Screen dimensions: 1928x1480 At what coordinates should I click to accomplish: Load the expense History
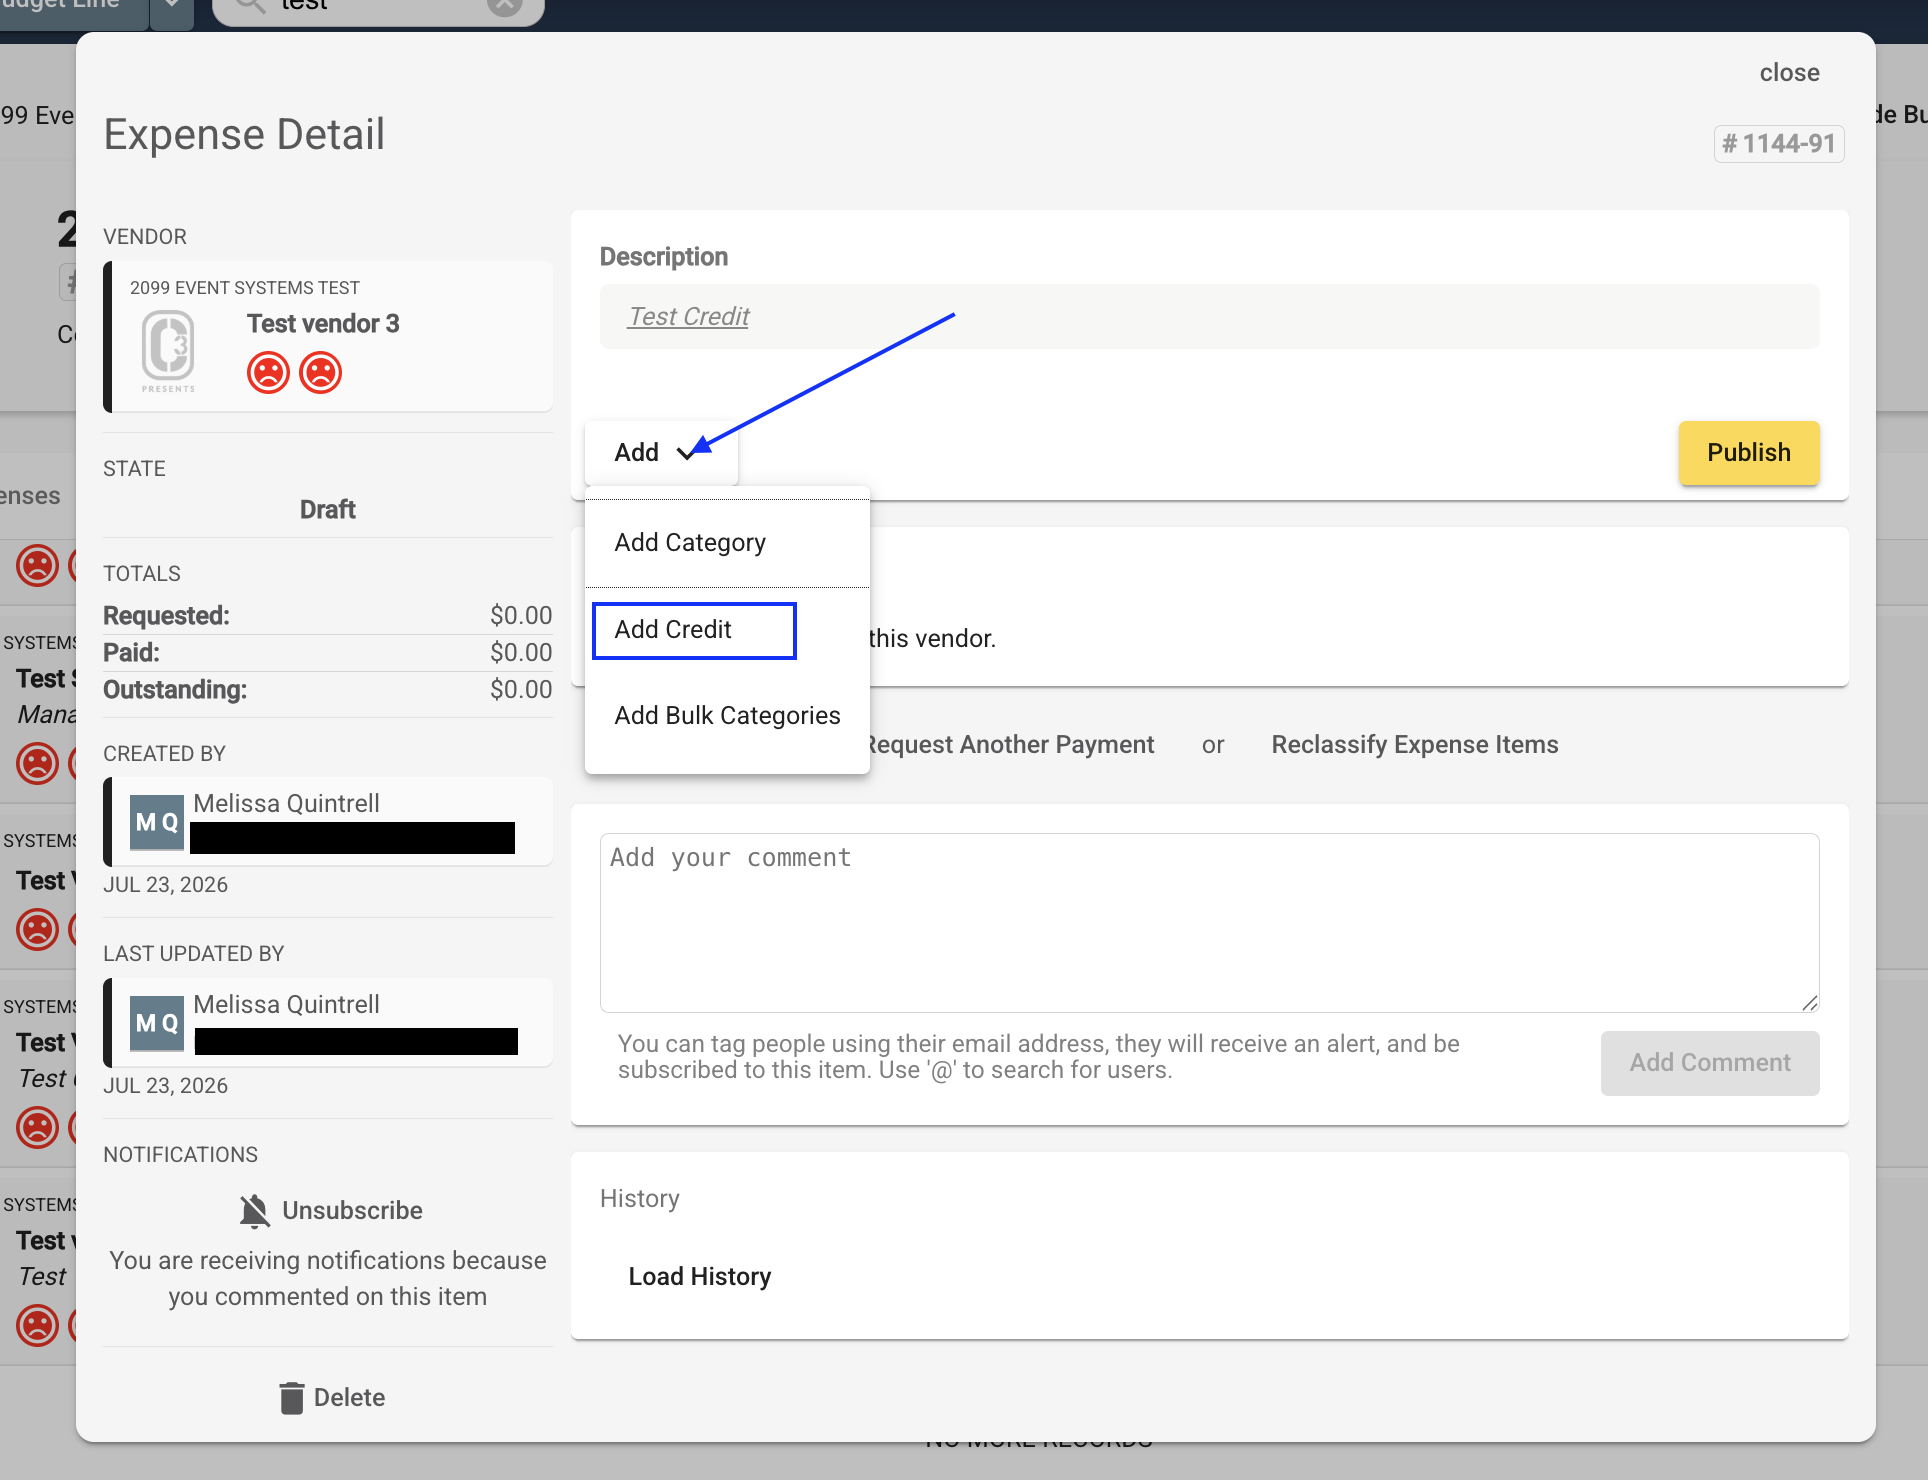pyautogui.click(x=700, y=1277)
